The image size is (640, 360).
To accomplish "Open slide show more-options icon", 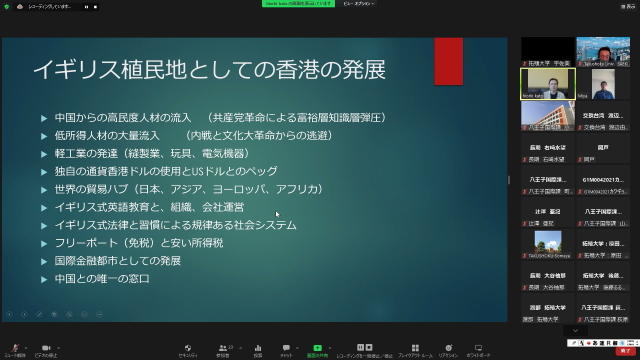I will (99, 314).
